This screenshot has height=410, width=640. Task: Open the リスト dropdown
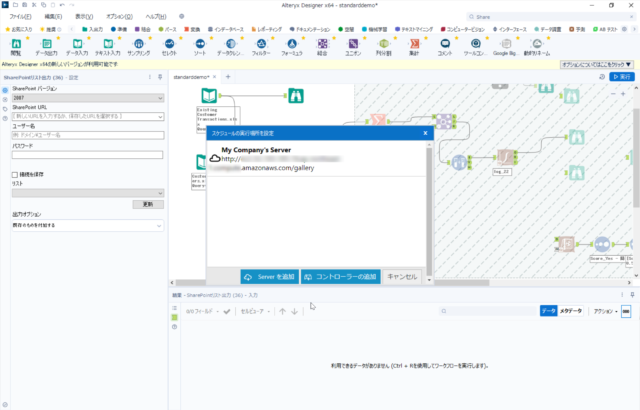click(88, 193)
